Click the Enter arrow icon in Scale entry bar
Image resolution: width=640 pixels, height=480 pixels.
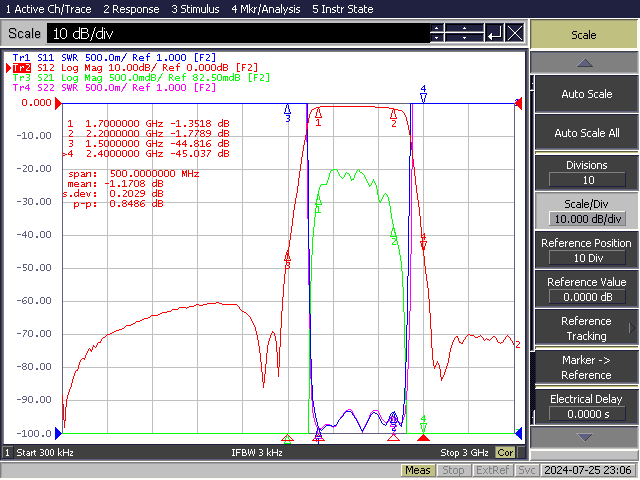pos(494,33)
